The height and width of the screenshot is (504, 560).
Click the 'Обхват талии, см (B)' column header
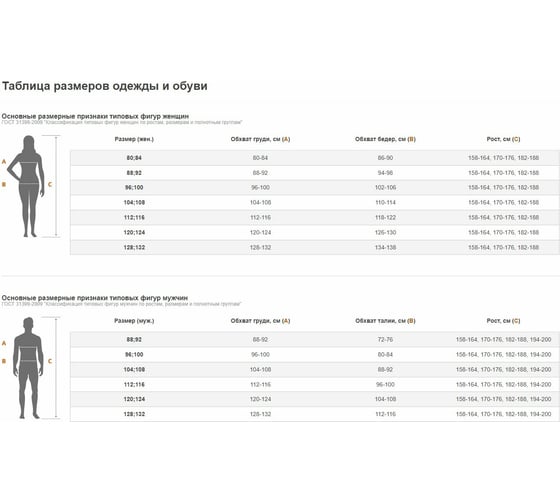click(x=385, y=321)
